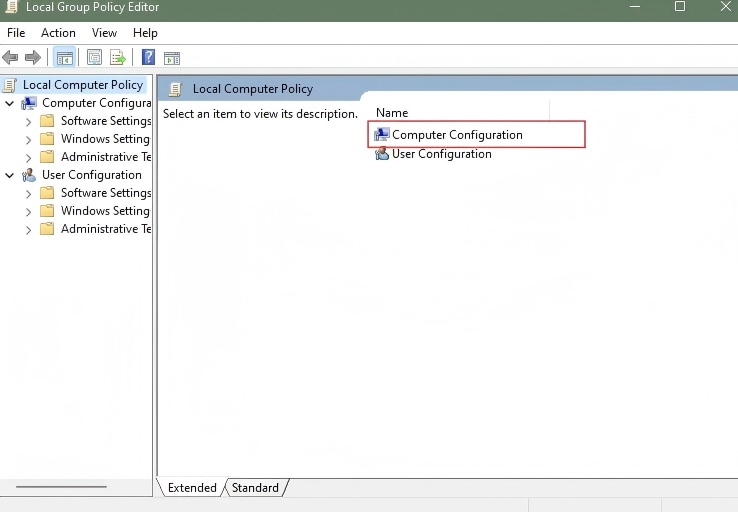
Task: Open Properties from the toolbar icon
Action: coord(95,58)
